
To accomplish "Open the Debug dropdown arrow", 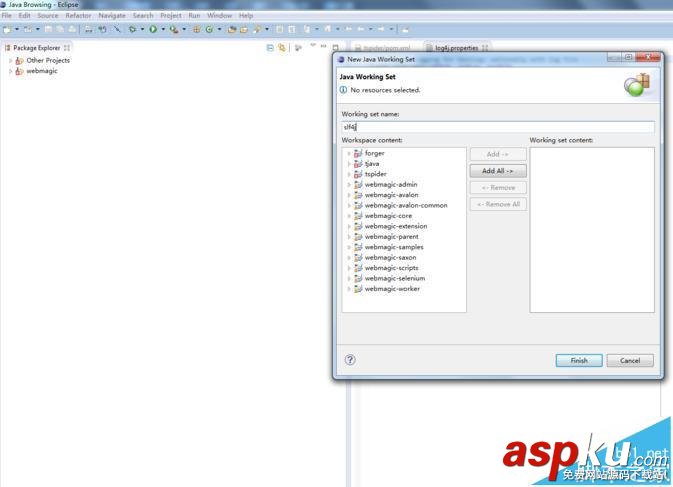I will (x=142, y=29).
